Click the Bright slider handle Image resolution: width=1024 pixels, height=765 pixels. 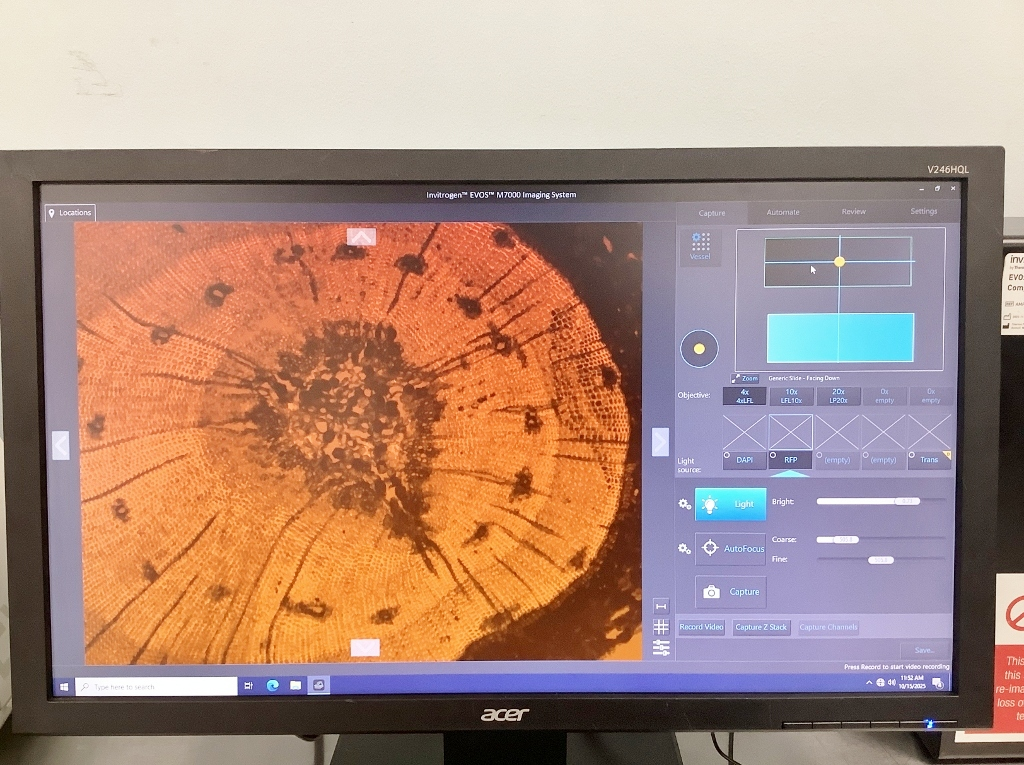tap(906, 501)
